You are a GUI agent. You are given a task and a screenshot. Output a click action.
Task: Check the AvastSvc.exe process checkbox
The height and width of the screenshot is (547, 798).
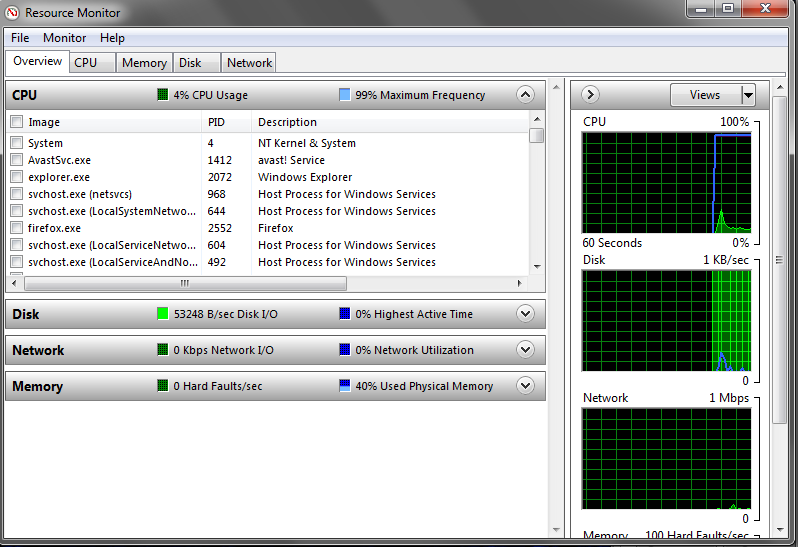click(x=17, y=160)
